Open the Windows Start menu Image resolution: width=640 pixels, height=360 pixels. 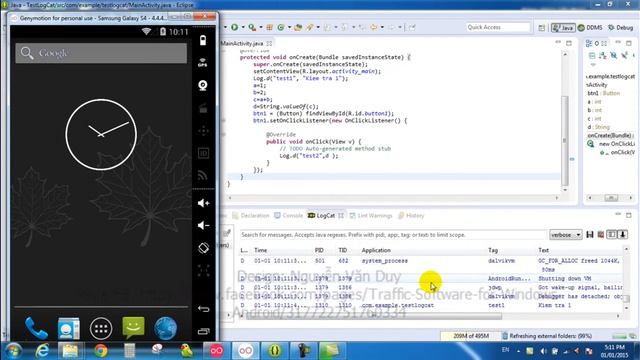13,351
